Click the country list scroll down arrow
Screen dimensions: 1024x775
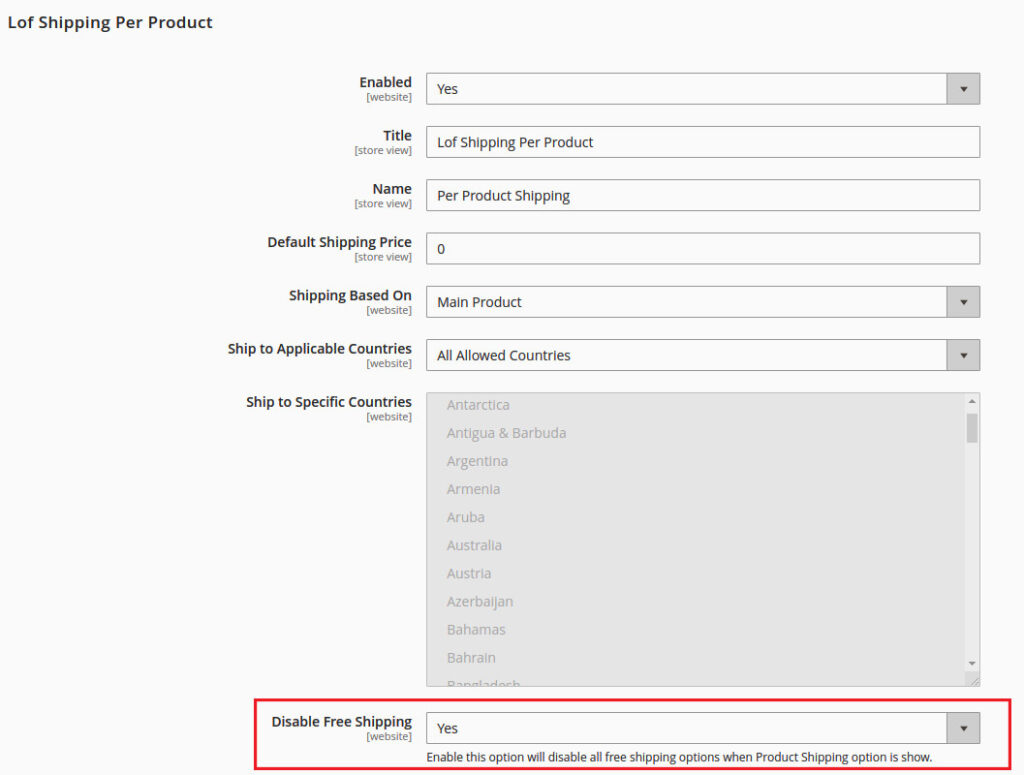coord(972,663)
